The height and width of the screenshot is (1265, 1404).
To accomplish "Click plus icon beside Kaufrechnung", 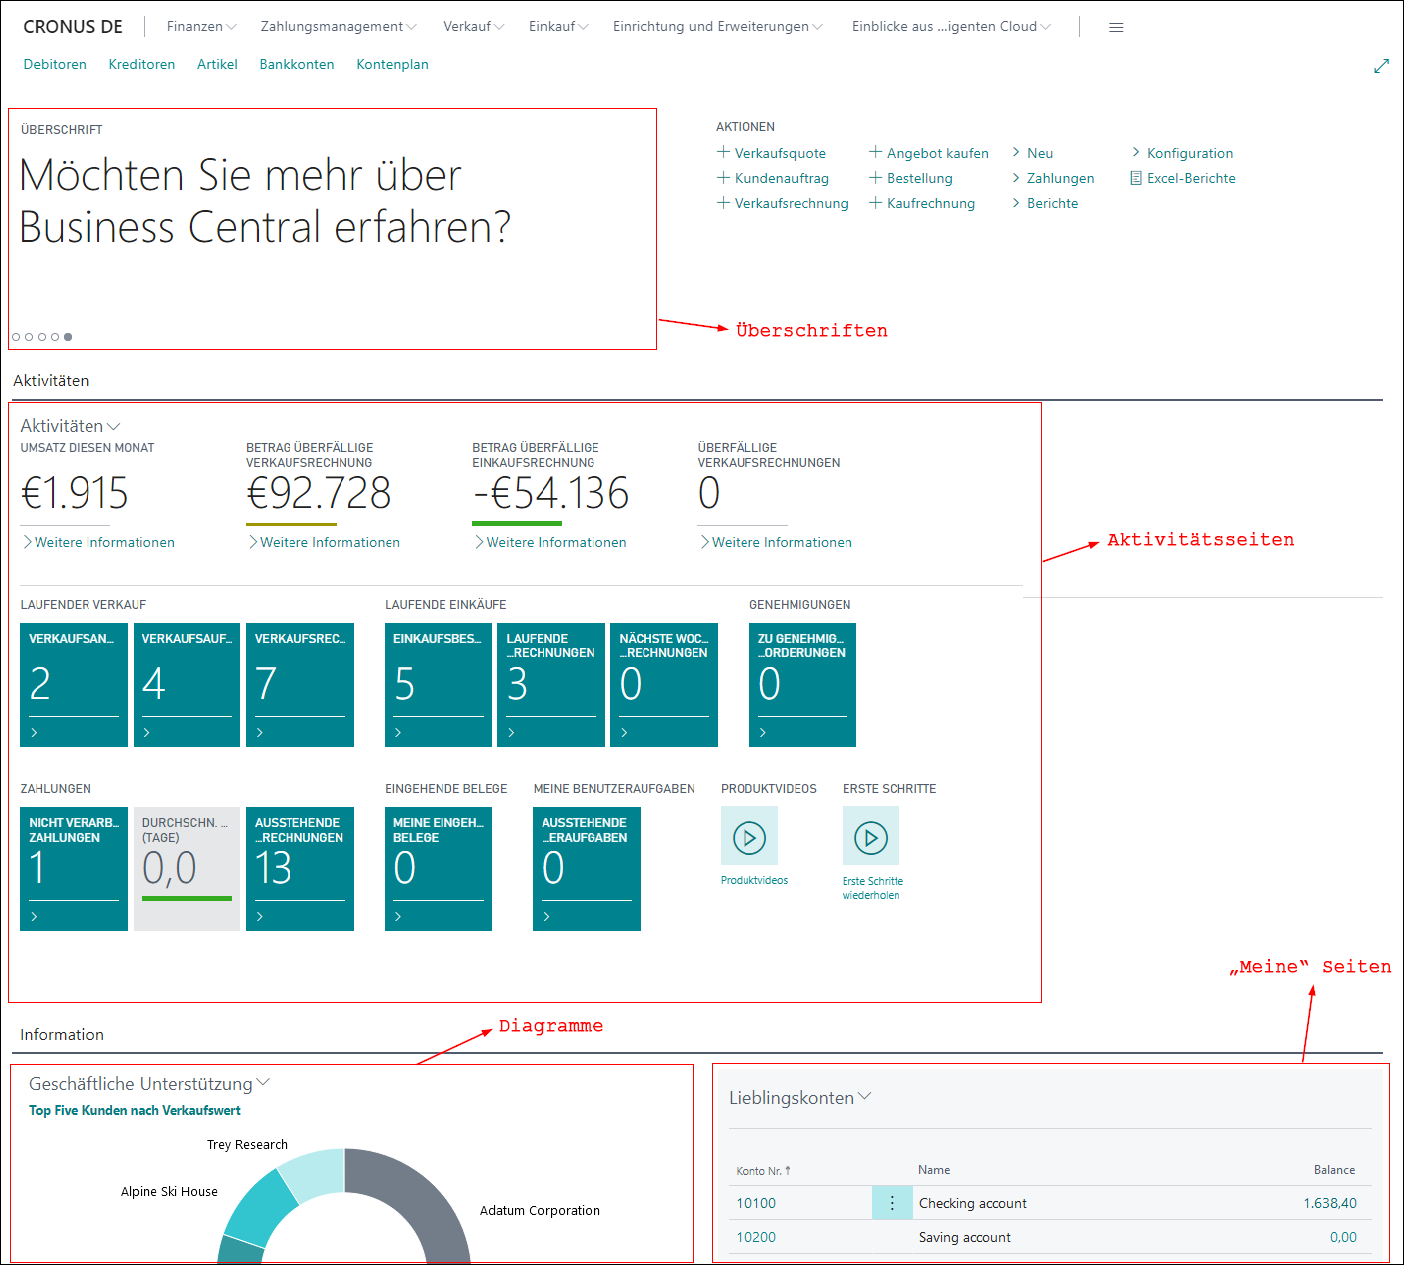I will coord(875,202).
